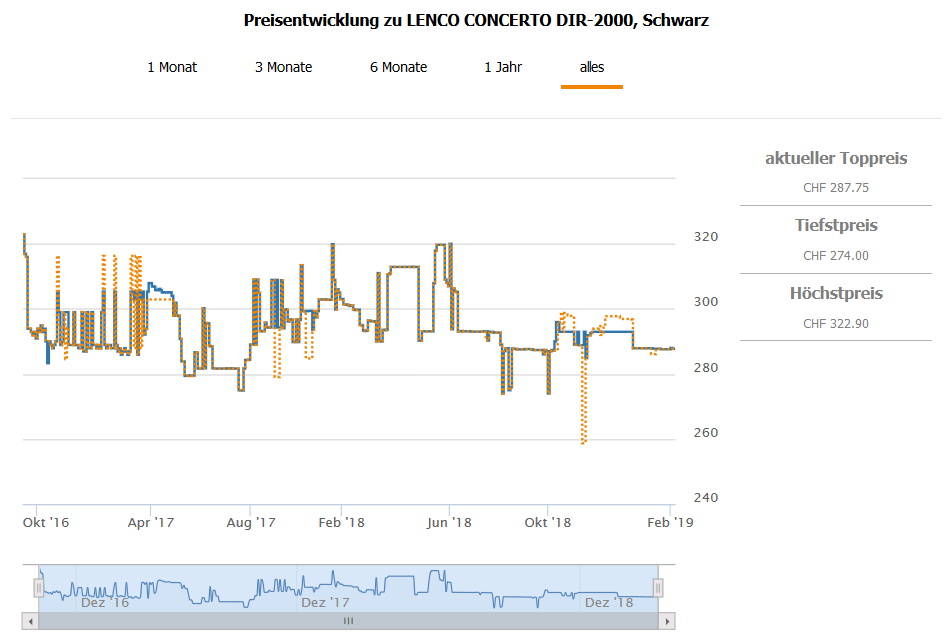The width and height of the screenshot is (947, 642).
Task: Click the left scroll arrow of navigator
Action: click(x=30, y=621)
